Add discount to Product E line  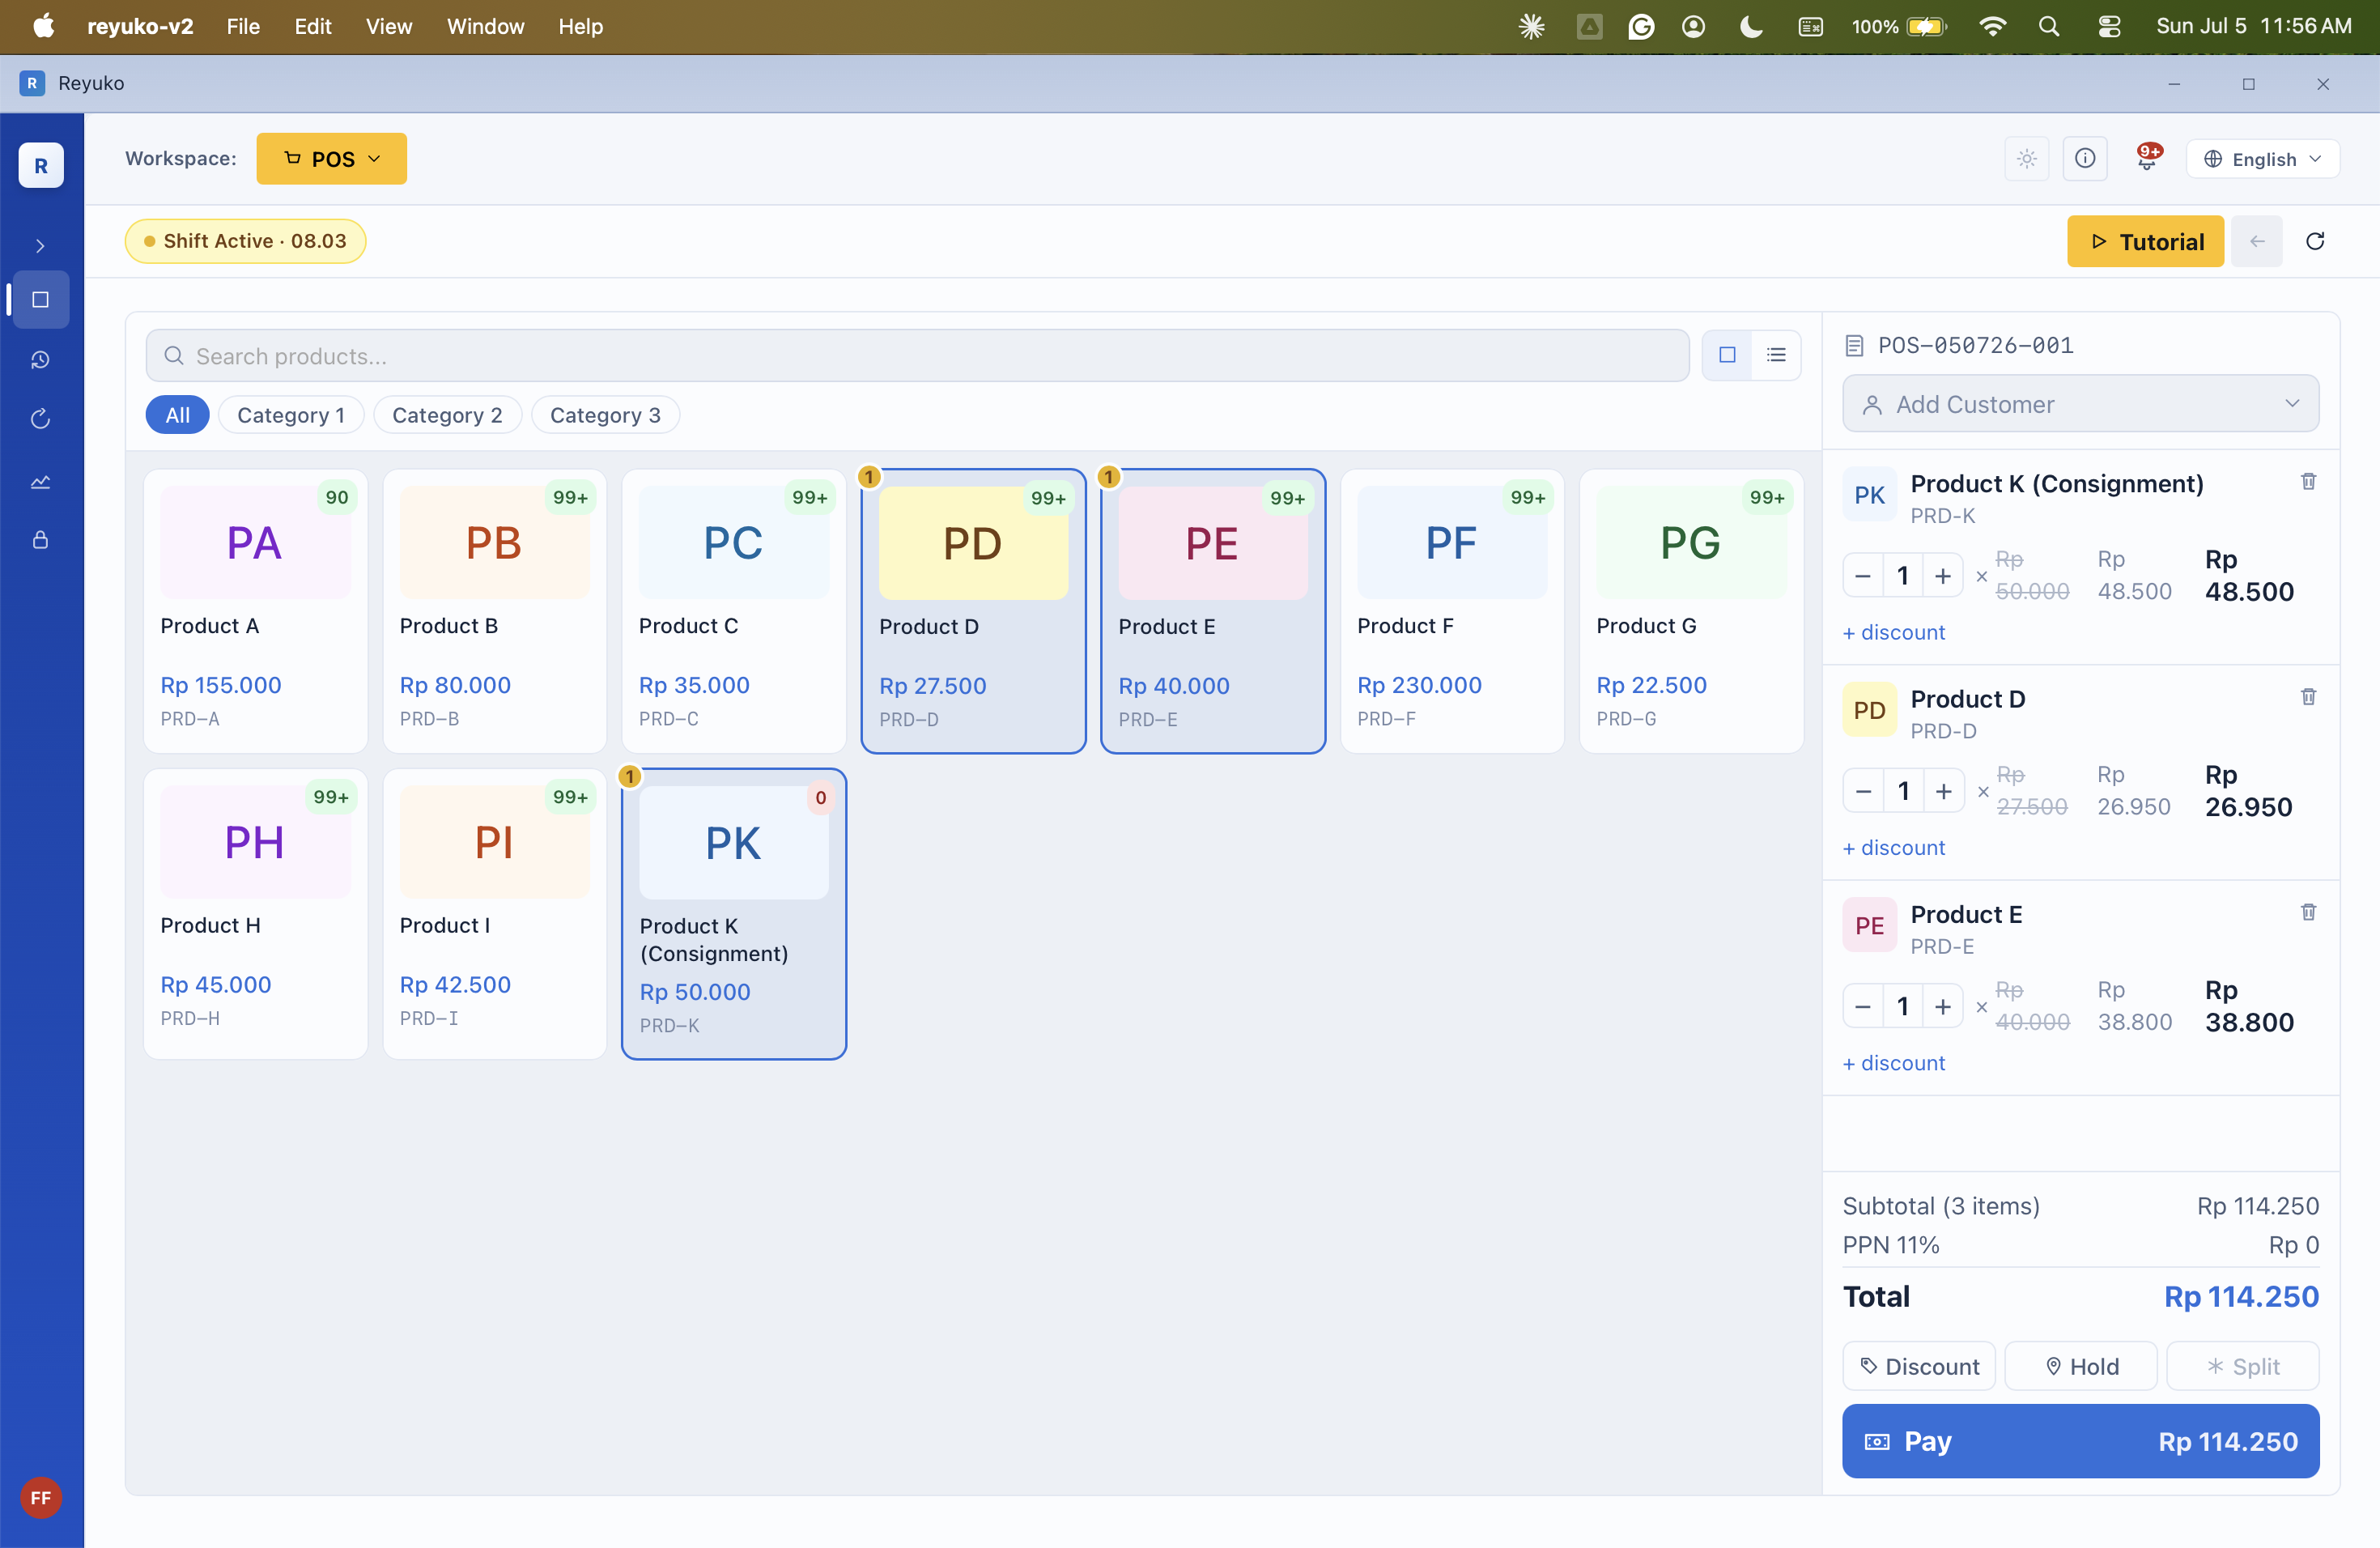(1894, 1063)
